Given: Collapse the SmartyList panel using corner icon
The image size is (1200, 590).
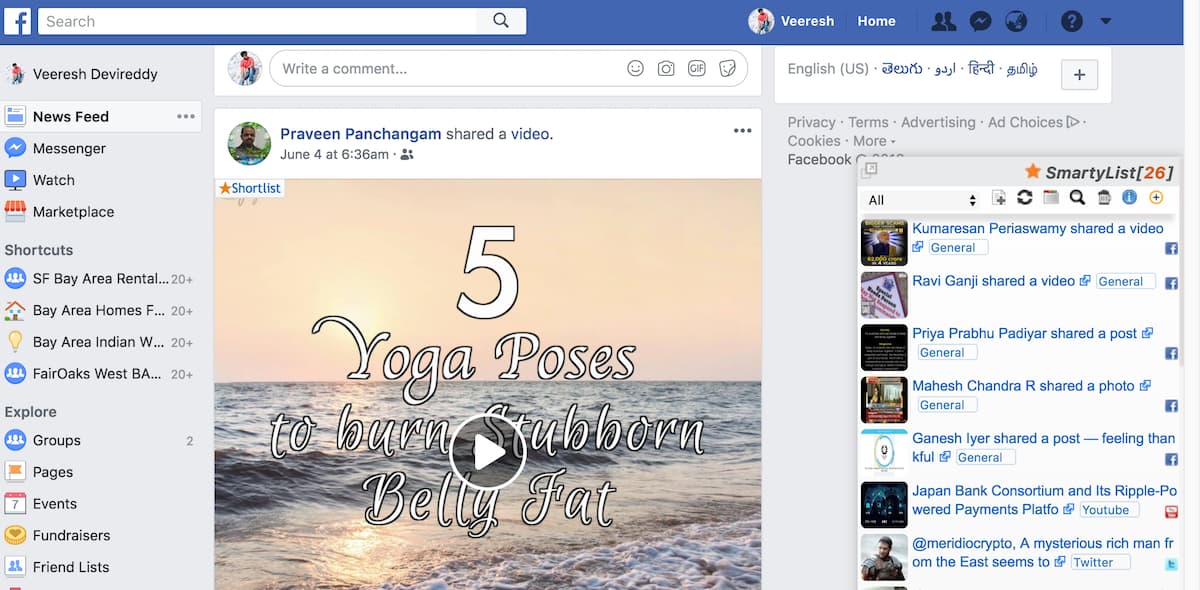Looking at the screenshot, I should click(870, 171).
